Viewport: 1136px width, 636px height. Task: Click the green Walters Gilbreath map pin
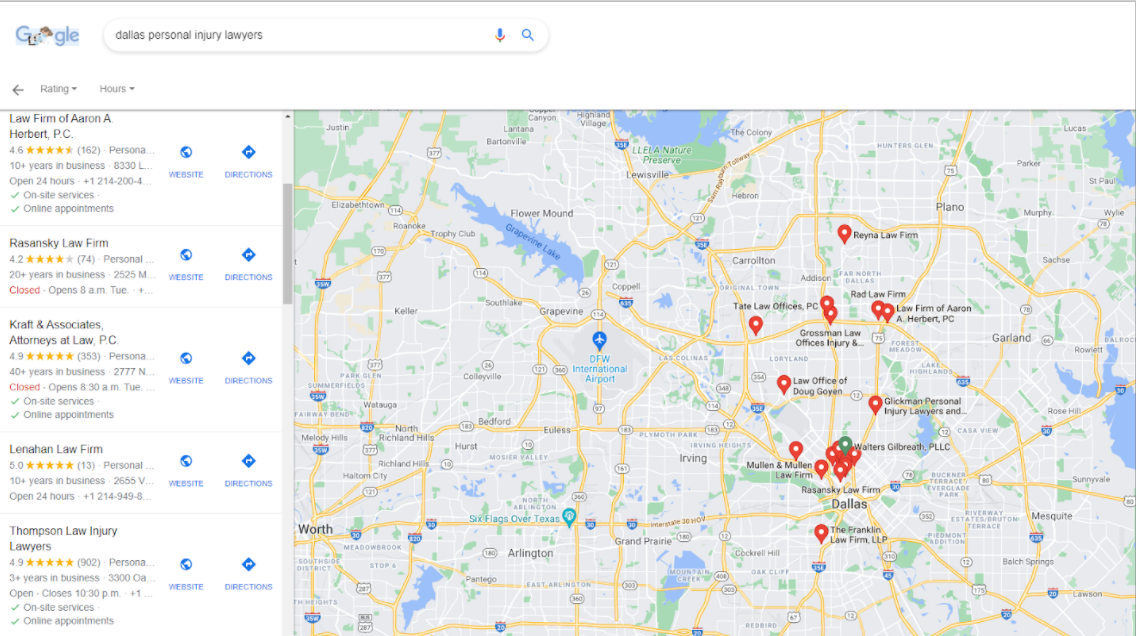pyautogui.click(x=845, y=443)
